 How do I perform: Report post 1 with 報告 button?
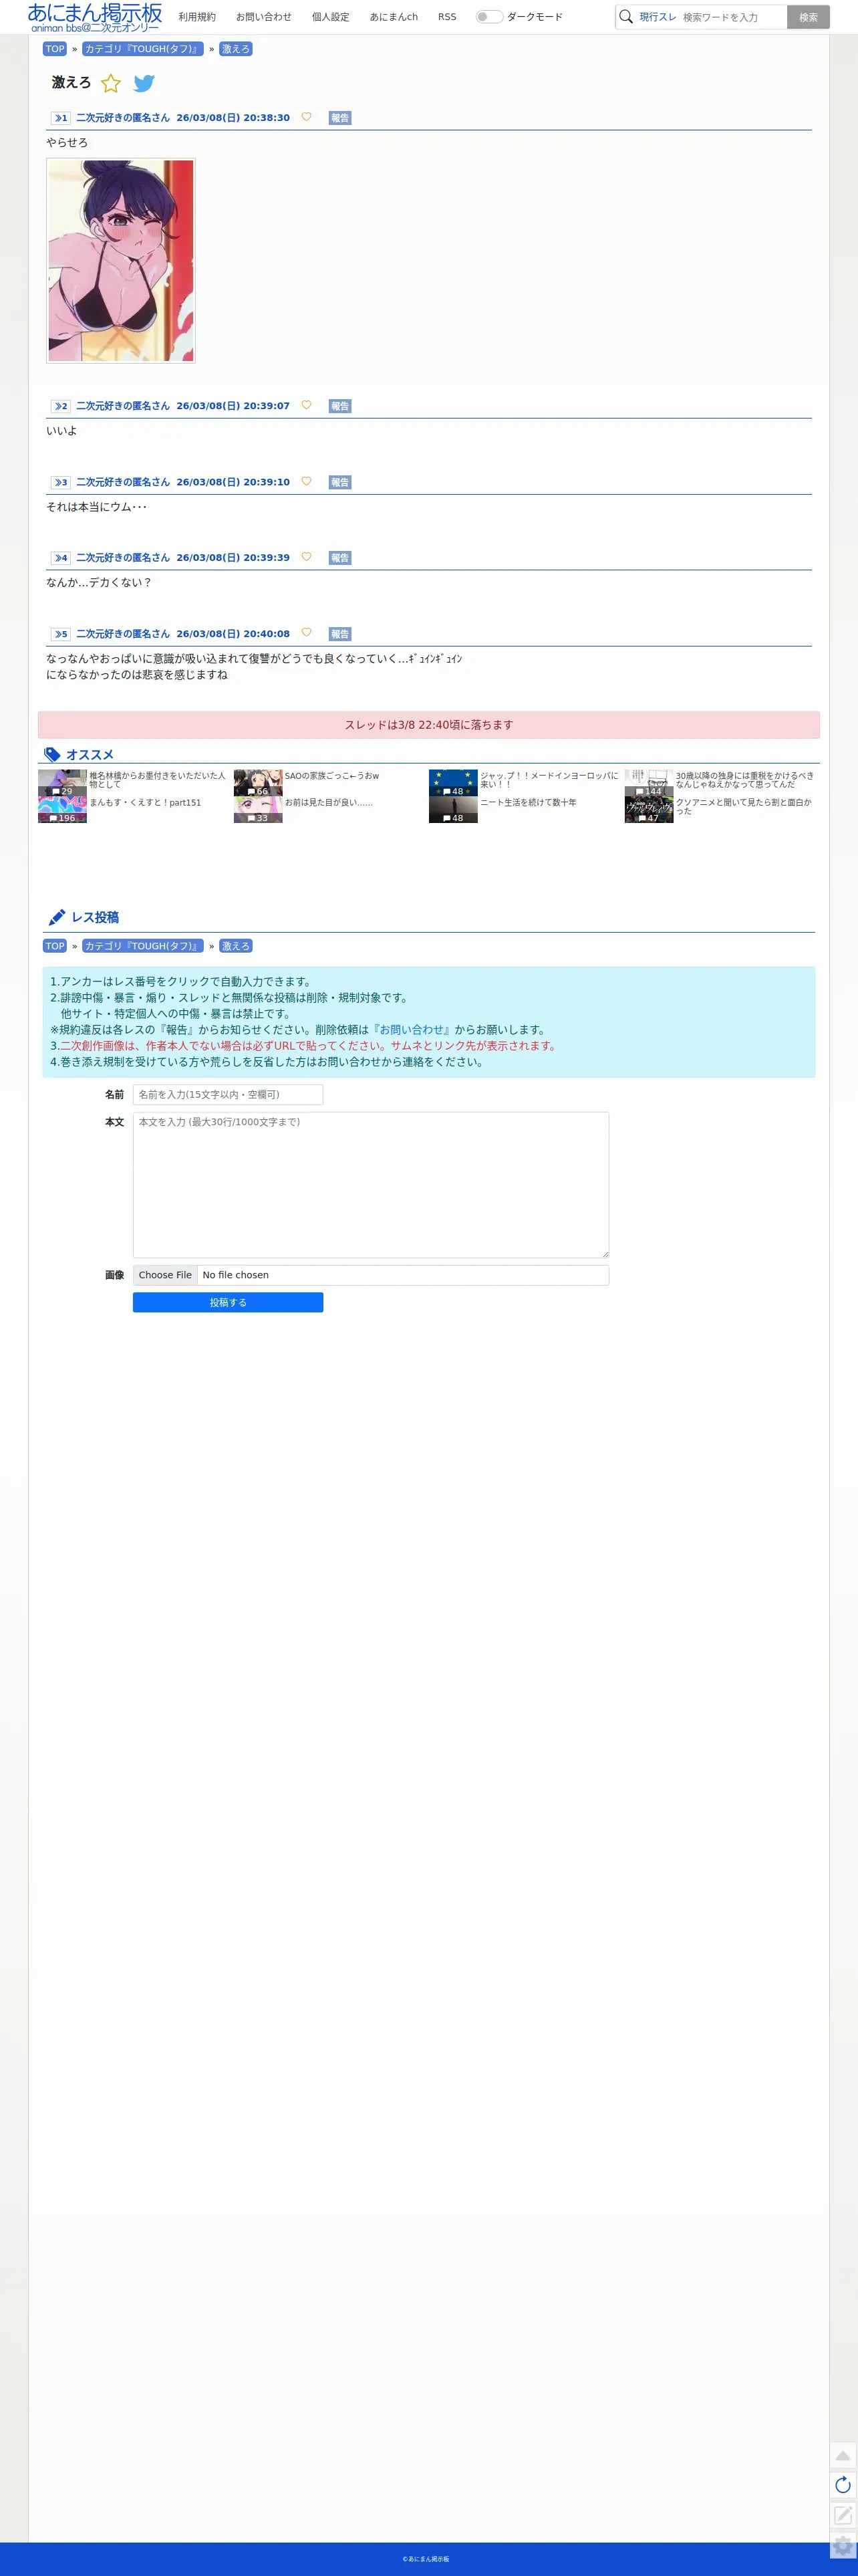coord(340,118)
